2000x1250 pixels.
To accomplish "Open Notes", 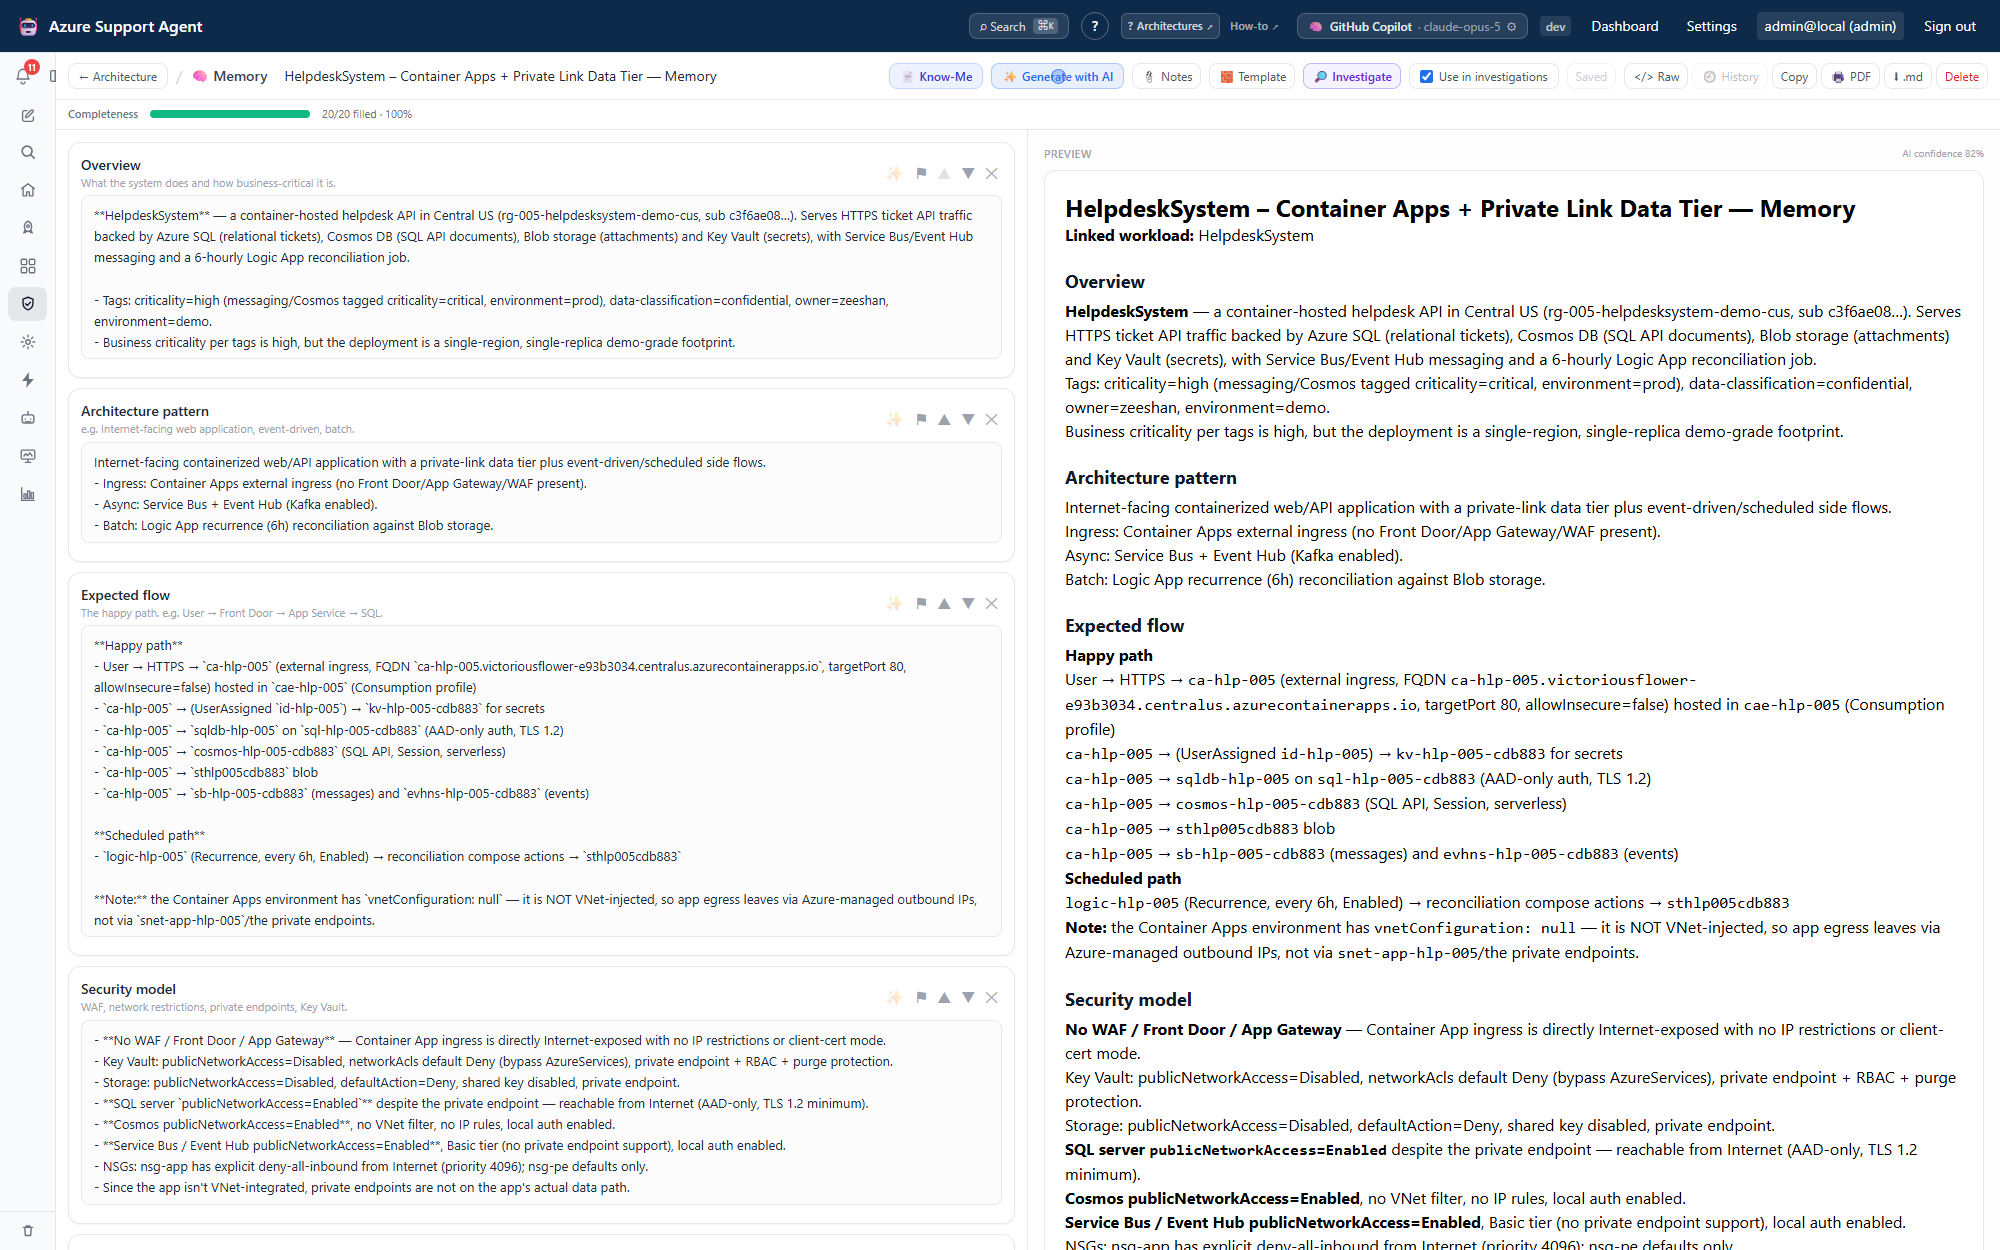I will pyautogui.click(x=1167, y=77).
